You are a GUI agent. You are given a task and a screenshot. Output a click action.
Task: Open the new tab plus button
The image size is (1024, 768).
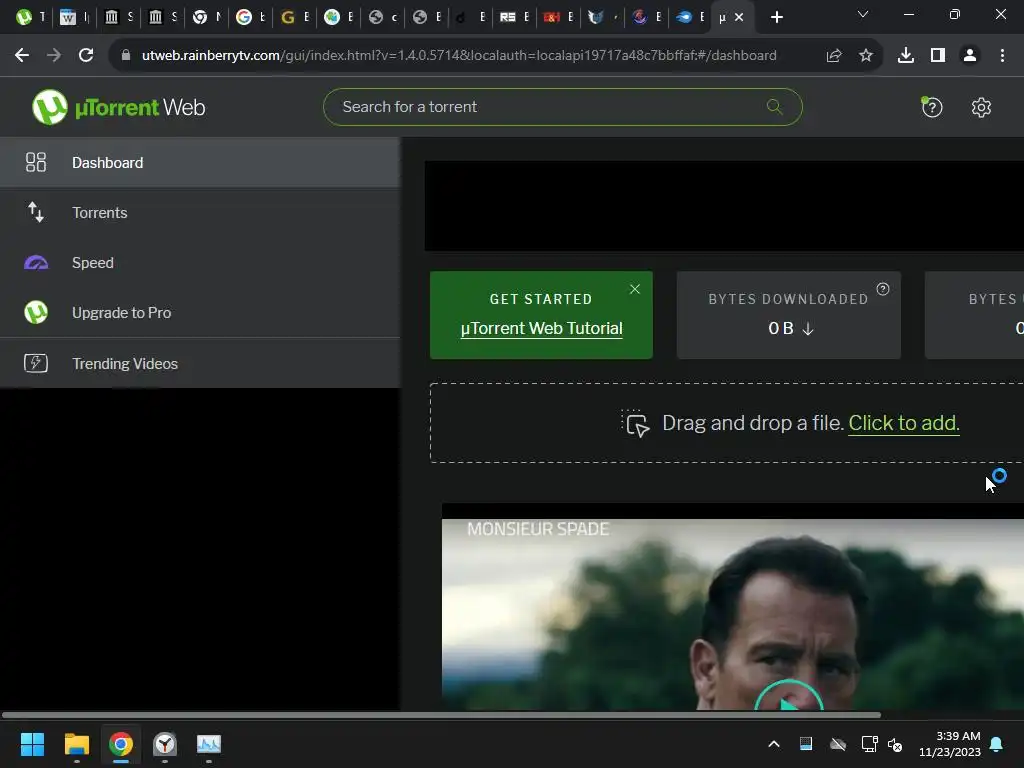(x=776, y=17)
